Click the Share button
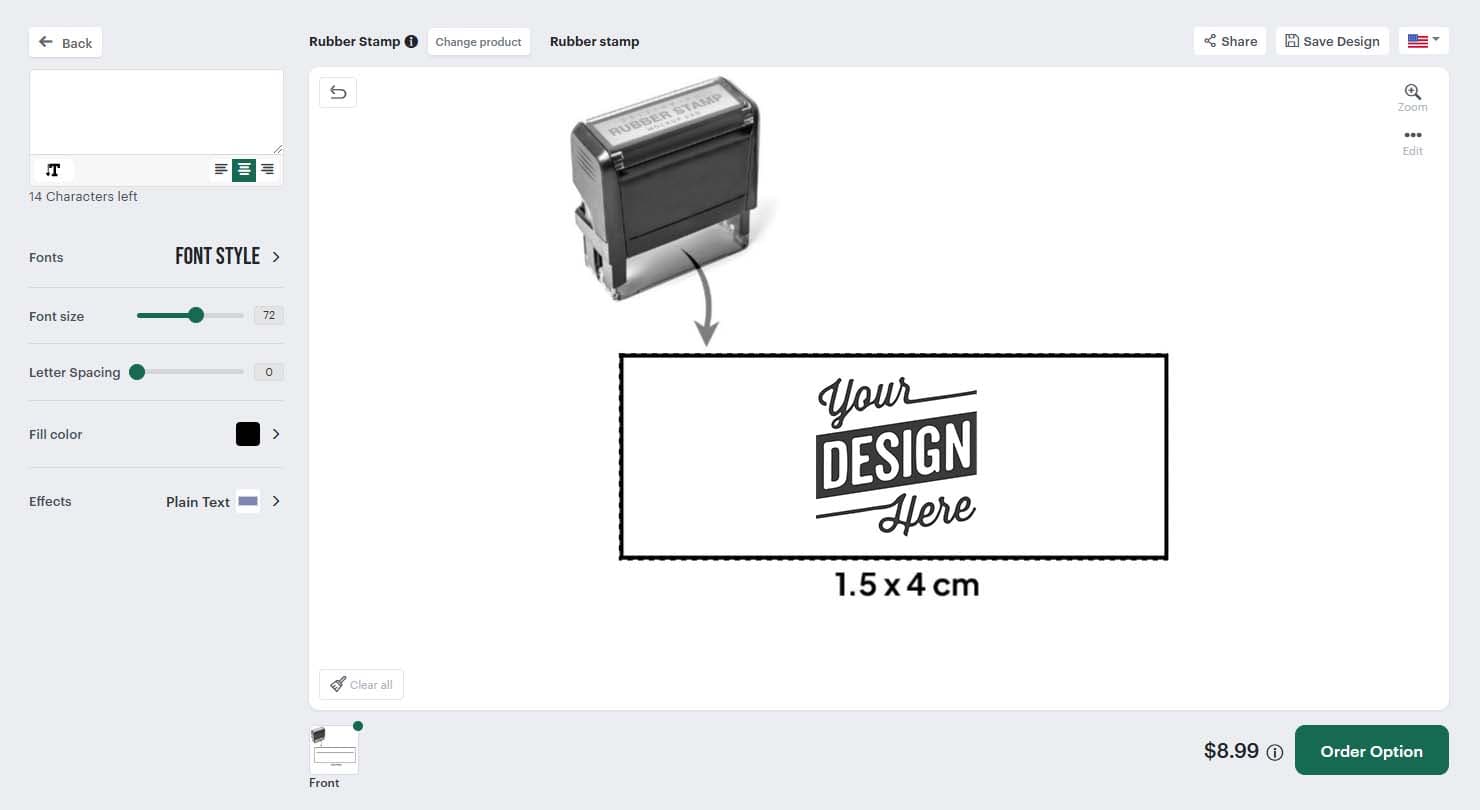The image size is (1480, 810). pyautogui.click(x=1230, y=41)
